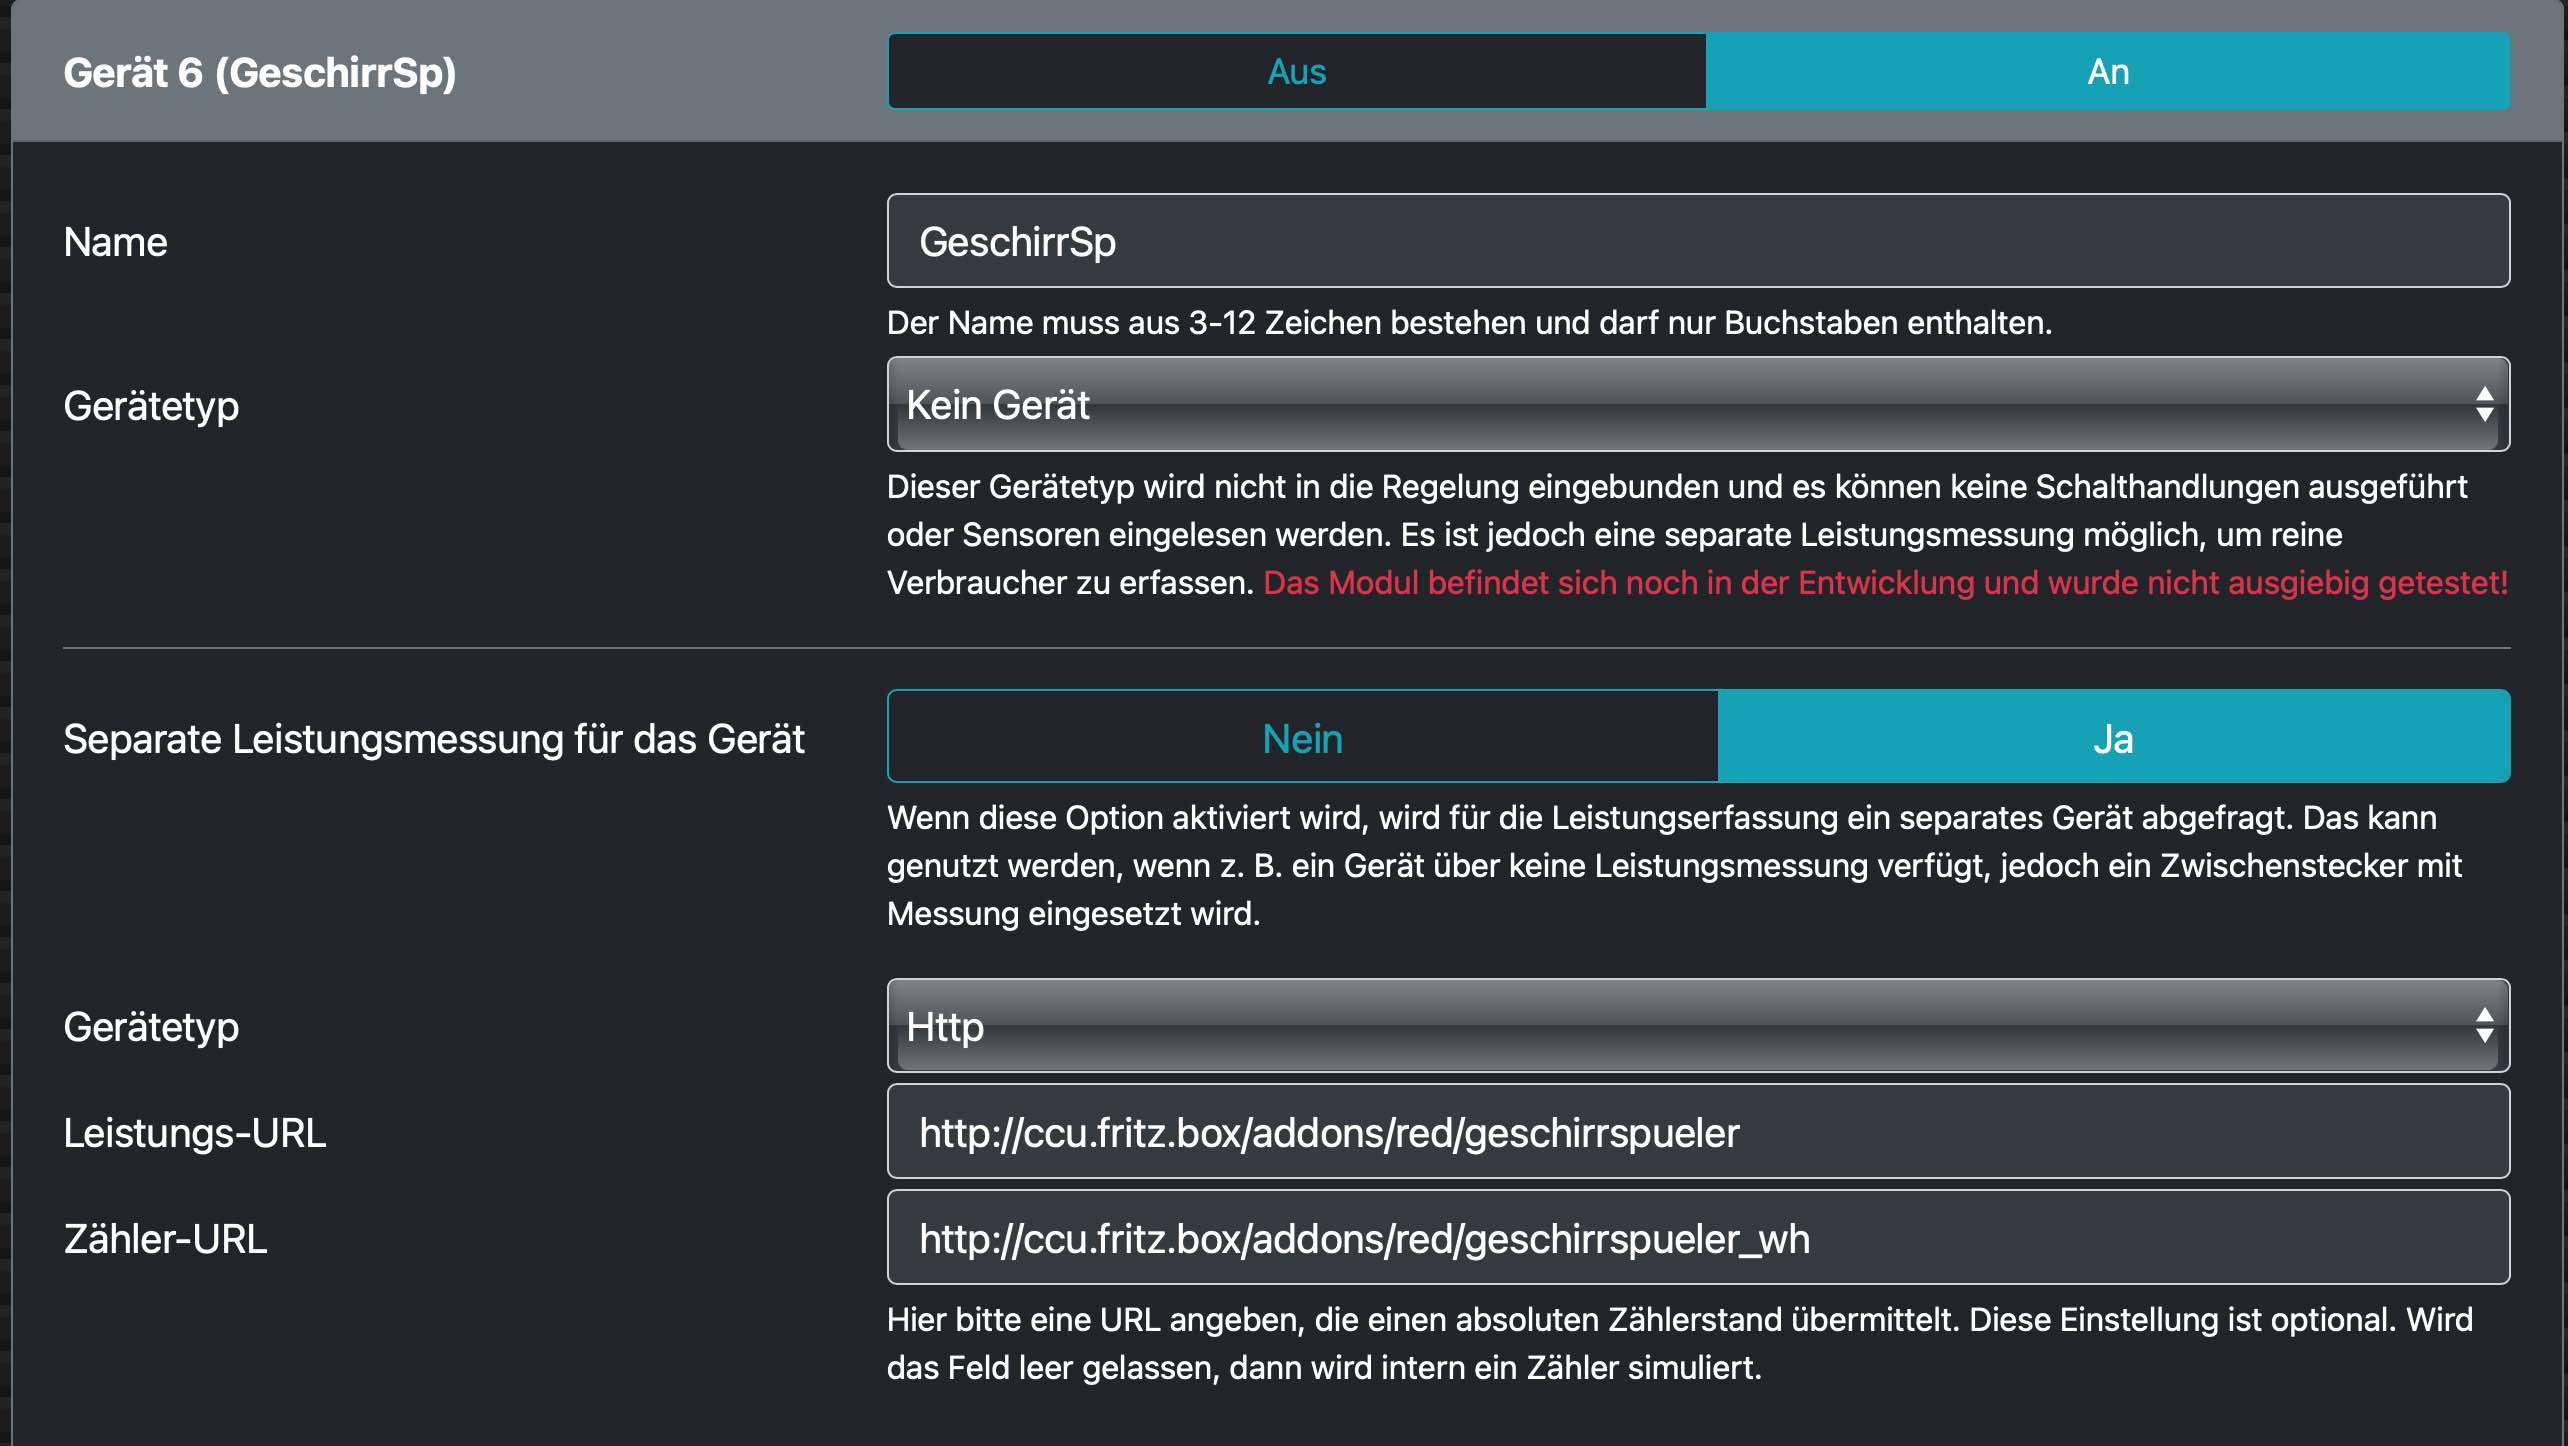
Task: Focus the Zähler-URL geschirrspueler_wh field
Action: (1697, 1239)
